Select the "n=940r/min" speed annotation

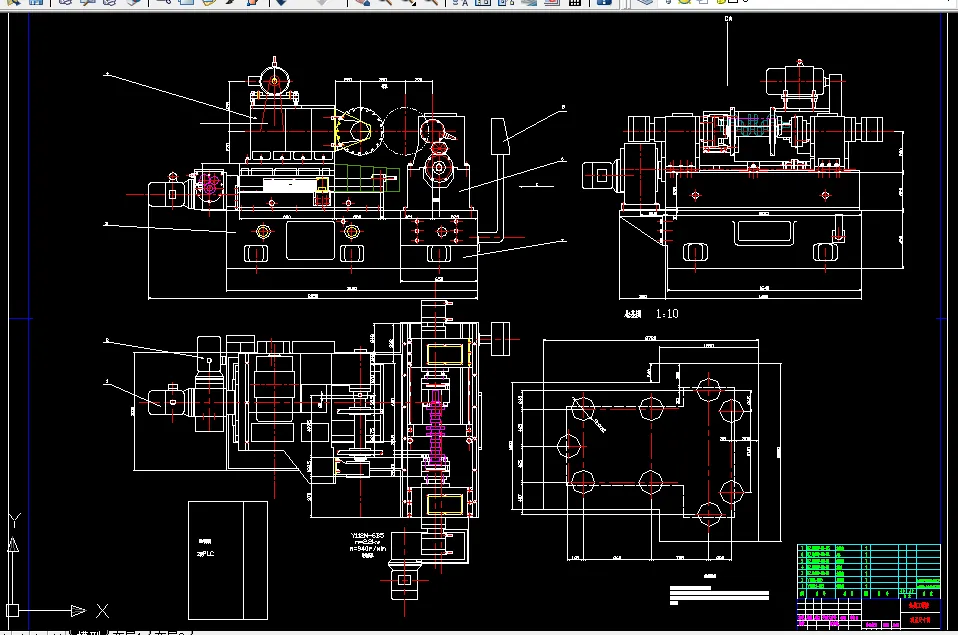pos(368,549)
